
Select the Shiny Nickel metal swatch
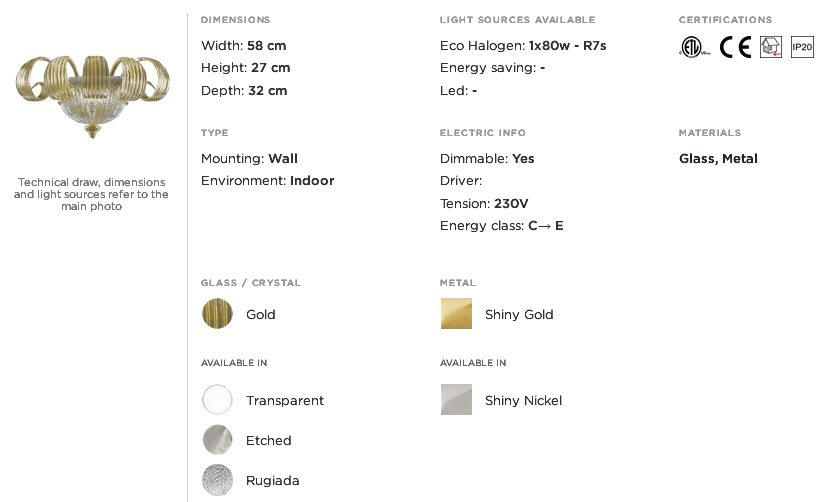click(x=456, y=399)
